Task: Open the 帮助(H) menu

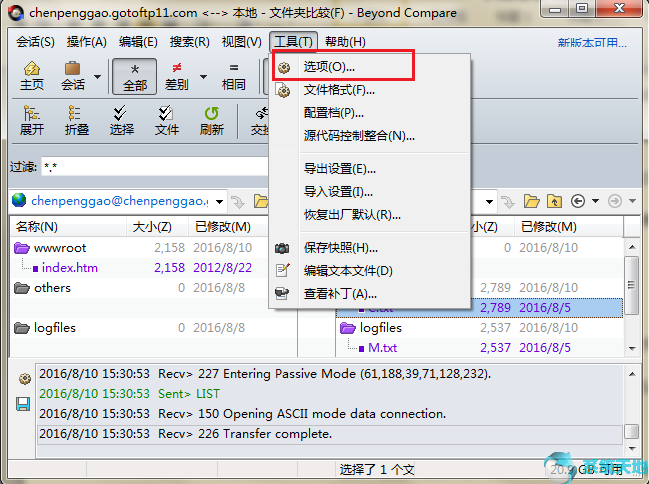Action: pos(345,42)
